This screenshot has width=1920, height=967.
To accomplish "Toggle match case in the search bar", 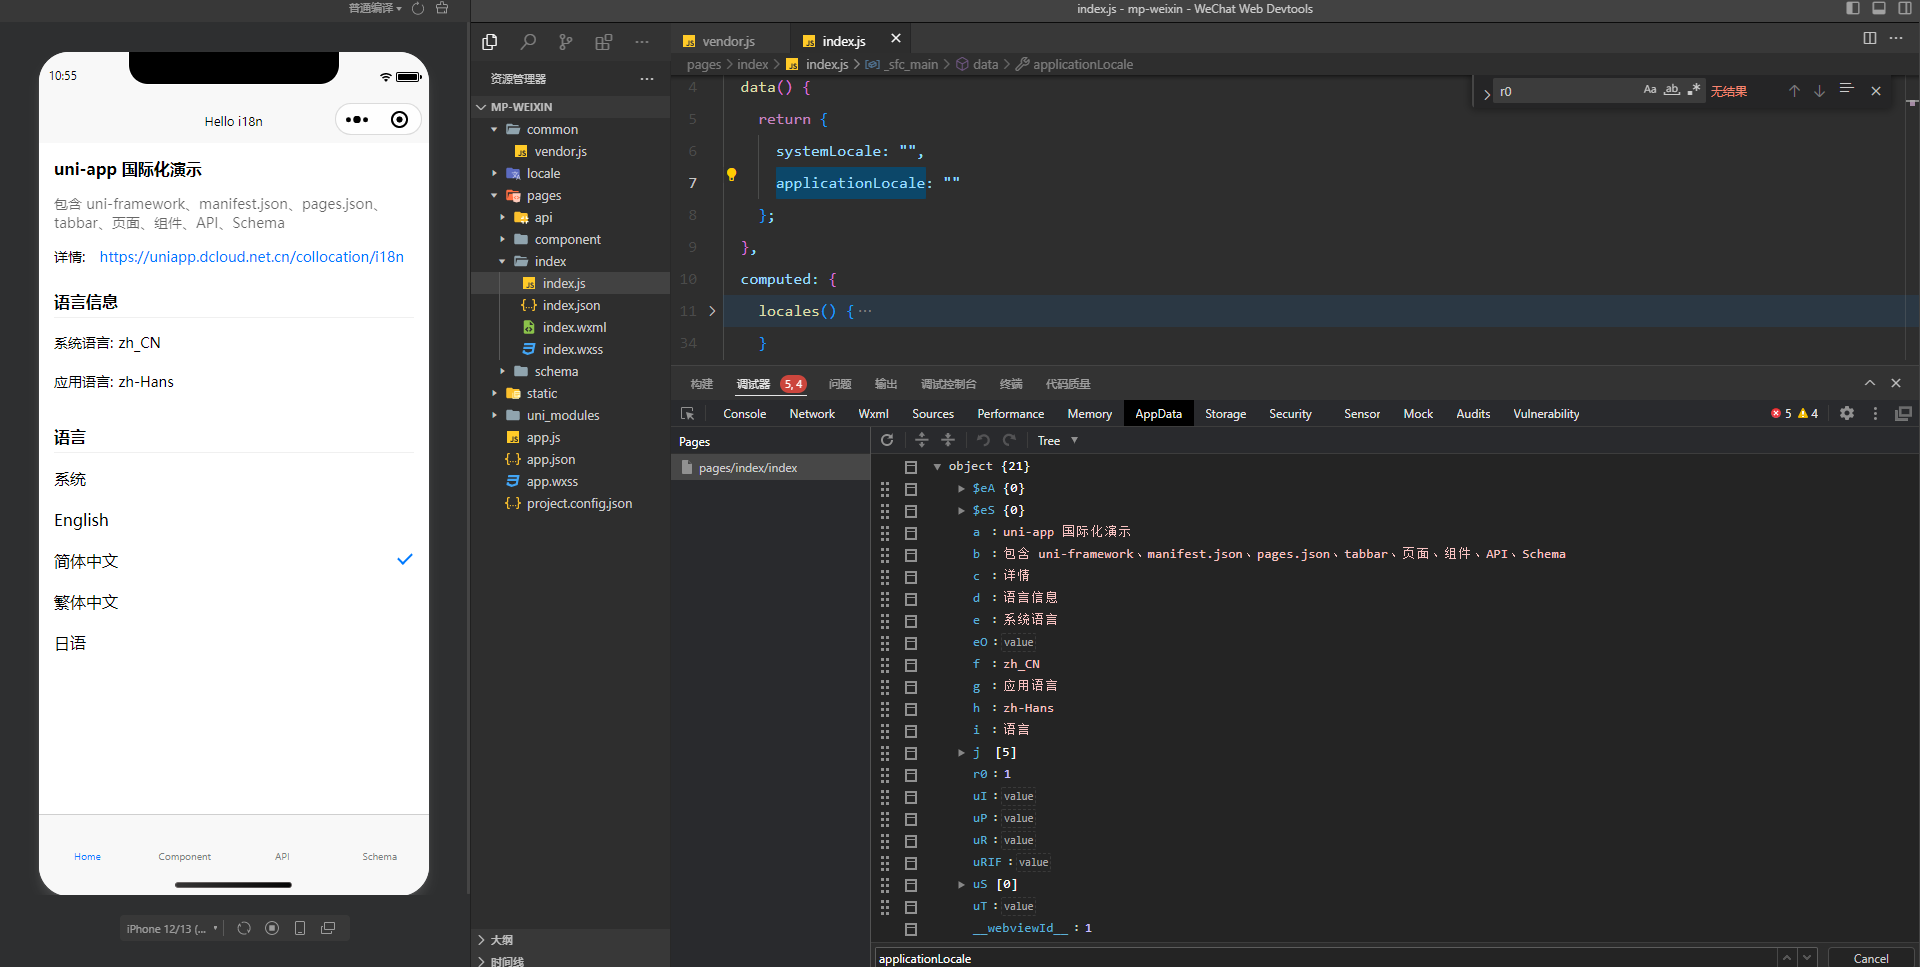I will point(1650,89).
